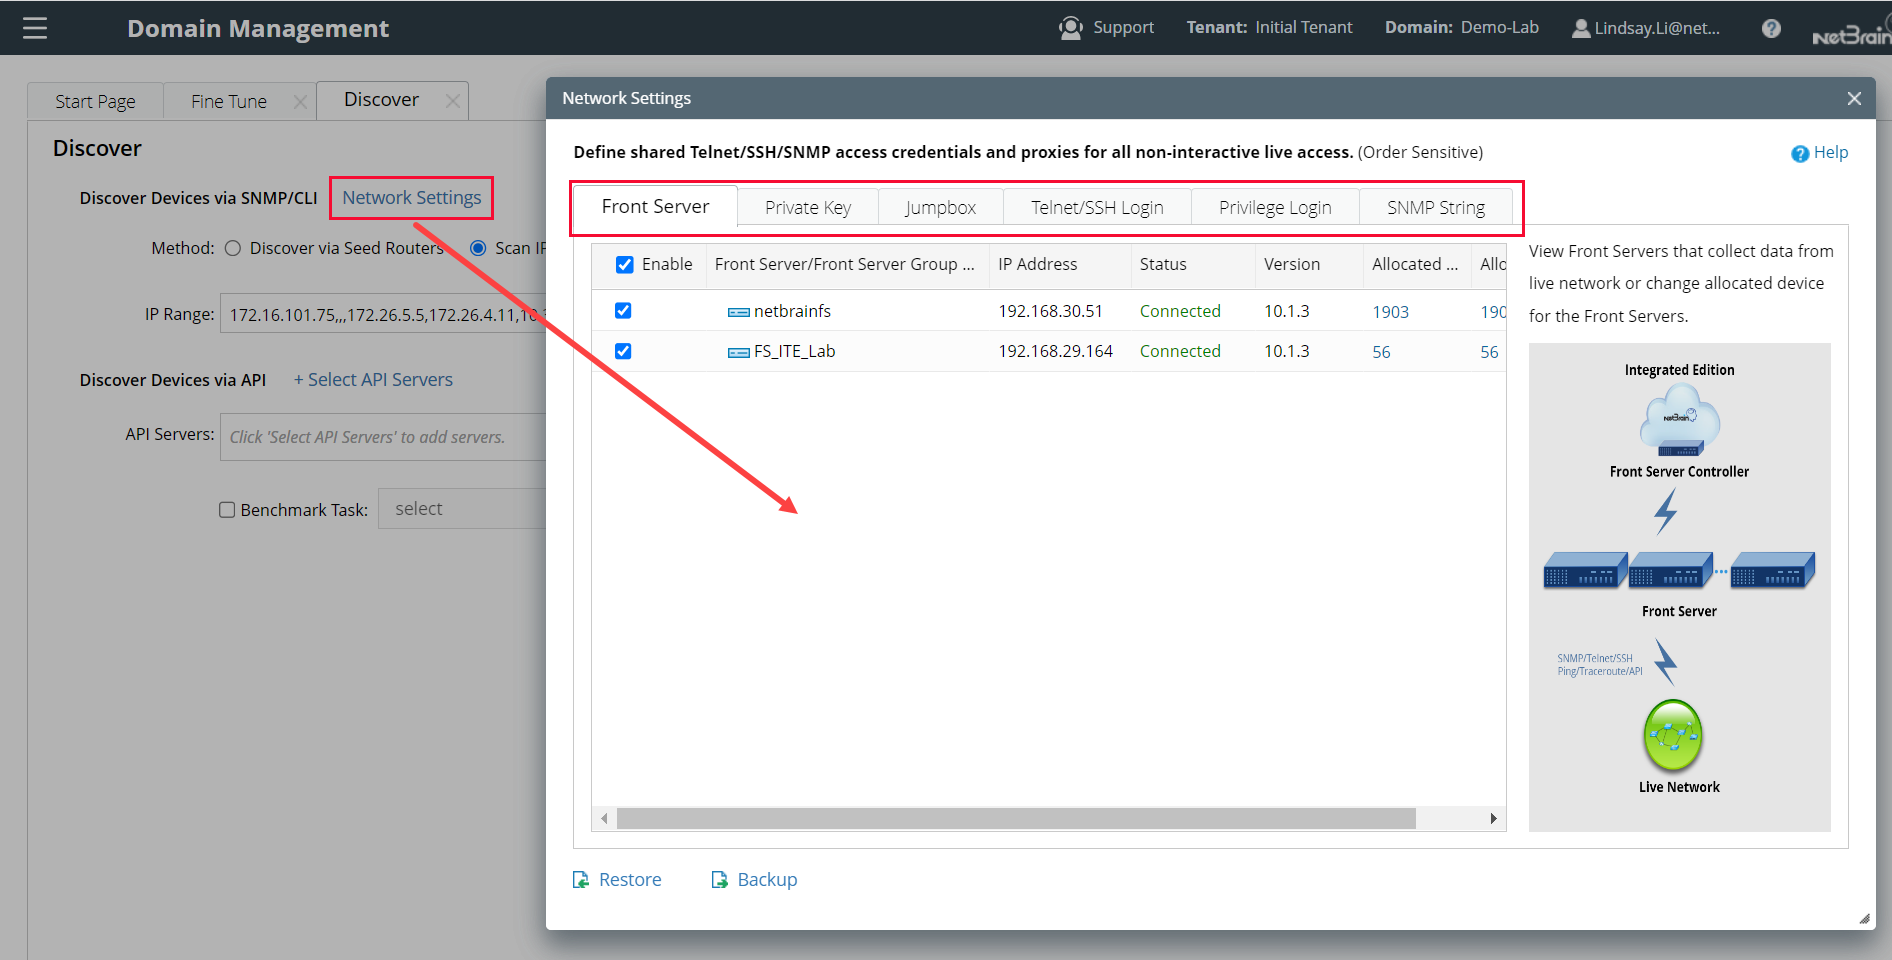Click the scrollbar left arrow

[x=604, y=819]
